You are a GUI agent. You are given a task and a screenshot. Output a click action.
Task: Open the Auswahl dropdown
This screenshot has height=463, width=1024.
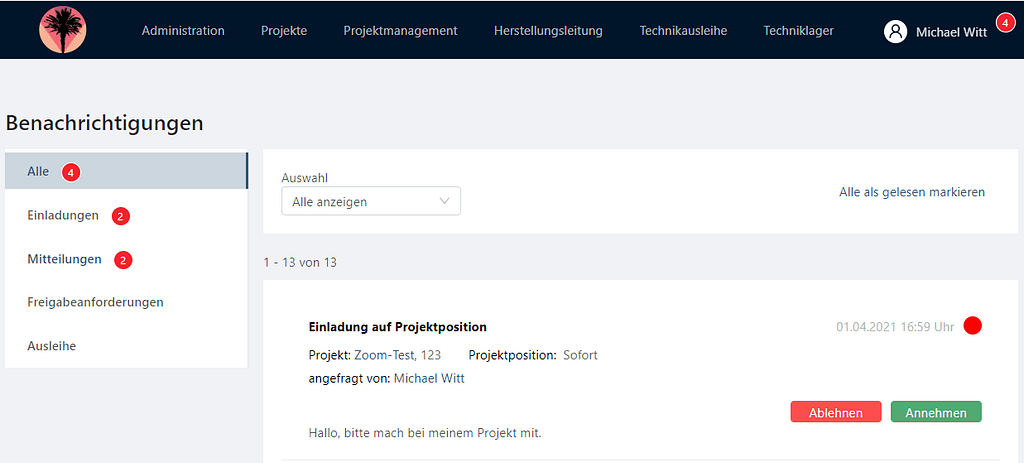[371, 201]
